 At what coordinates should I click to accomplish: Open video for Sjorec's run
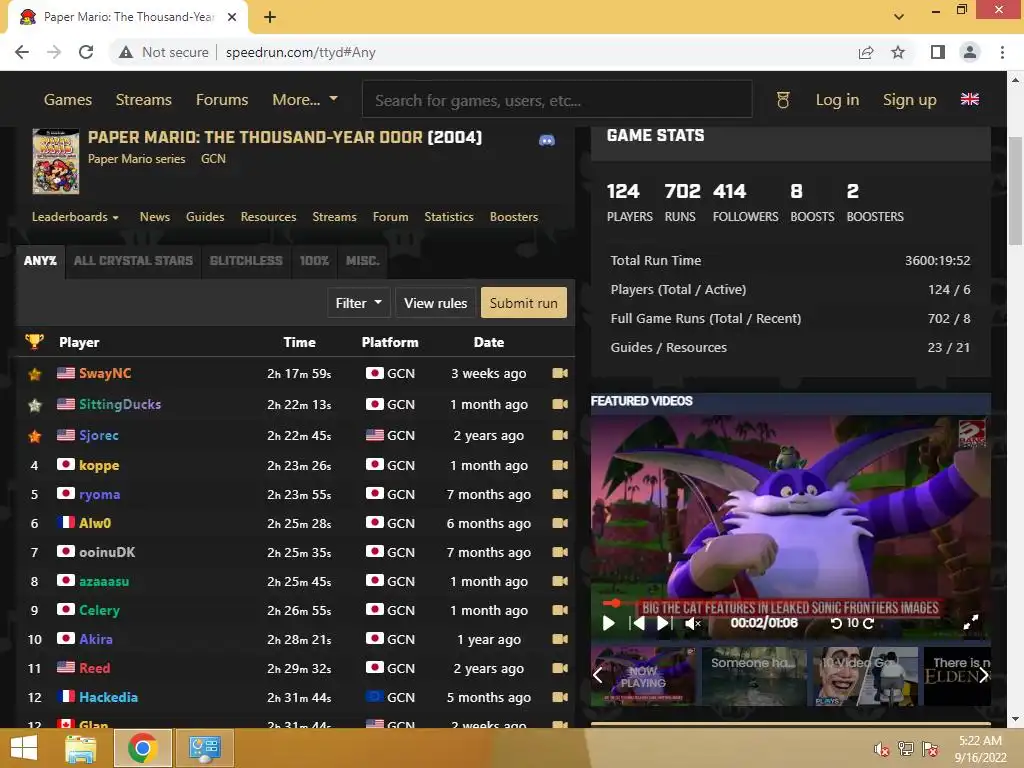click(x=560, y=435)
